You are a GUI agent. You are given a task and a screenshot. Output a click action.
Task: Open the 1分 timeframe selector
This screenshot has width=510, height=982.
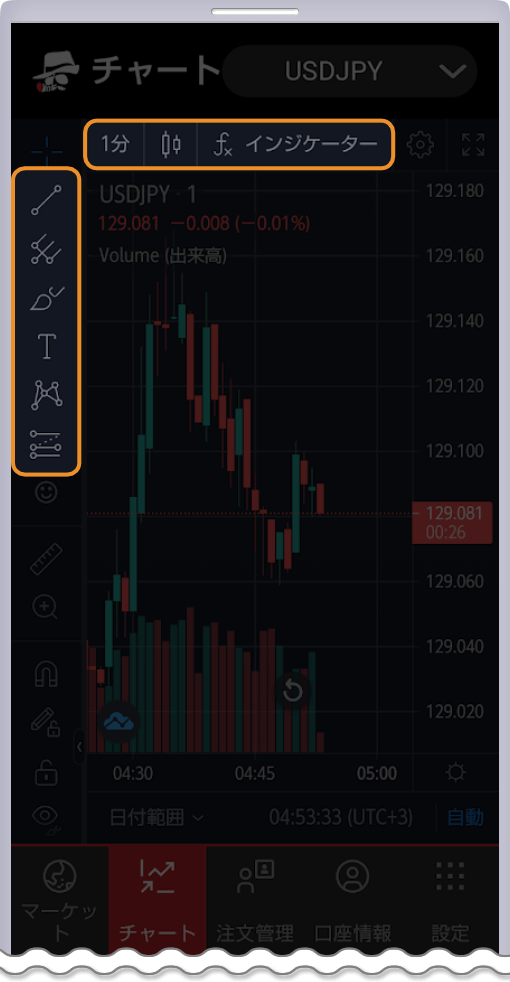[x=115, y=145]
